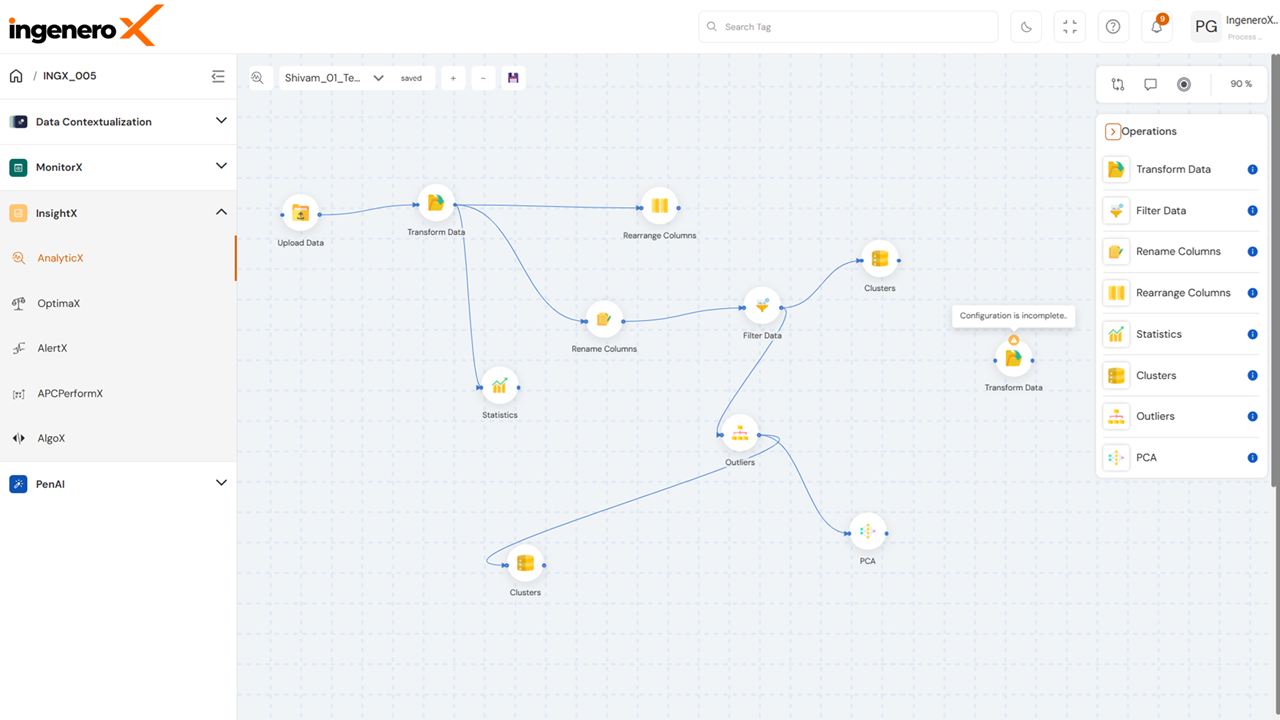Show info for Transform Data operation
The image size is (1280, 720).
point(1253,169)
